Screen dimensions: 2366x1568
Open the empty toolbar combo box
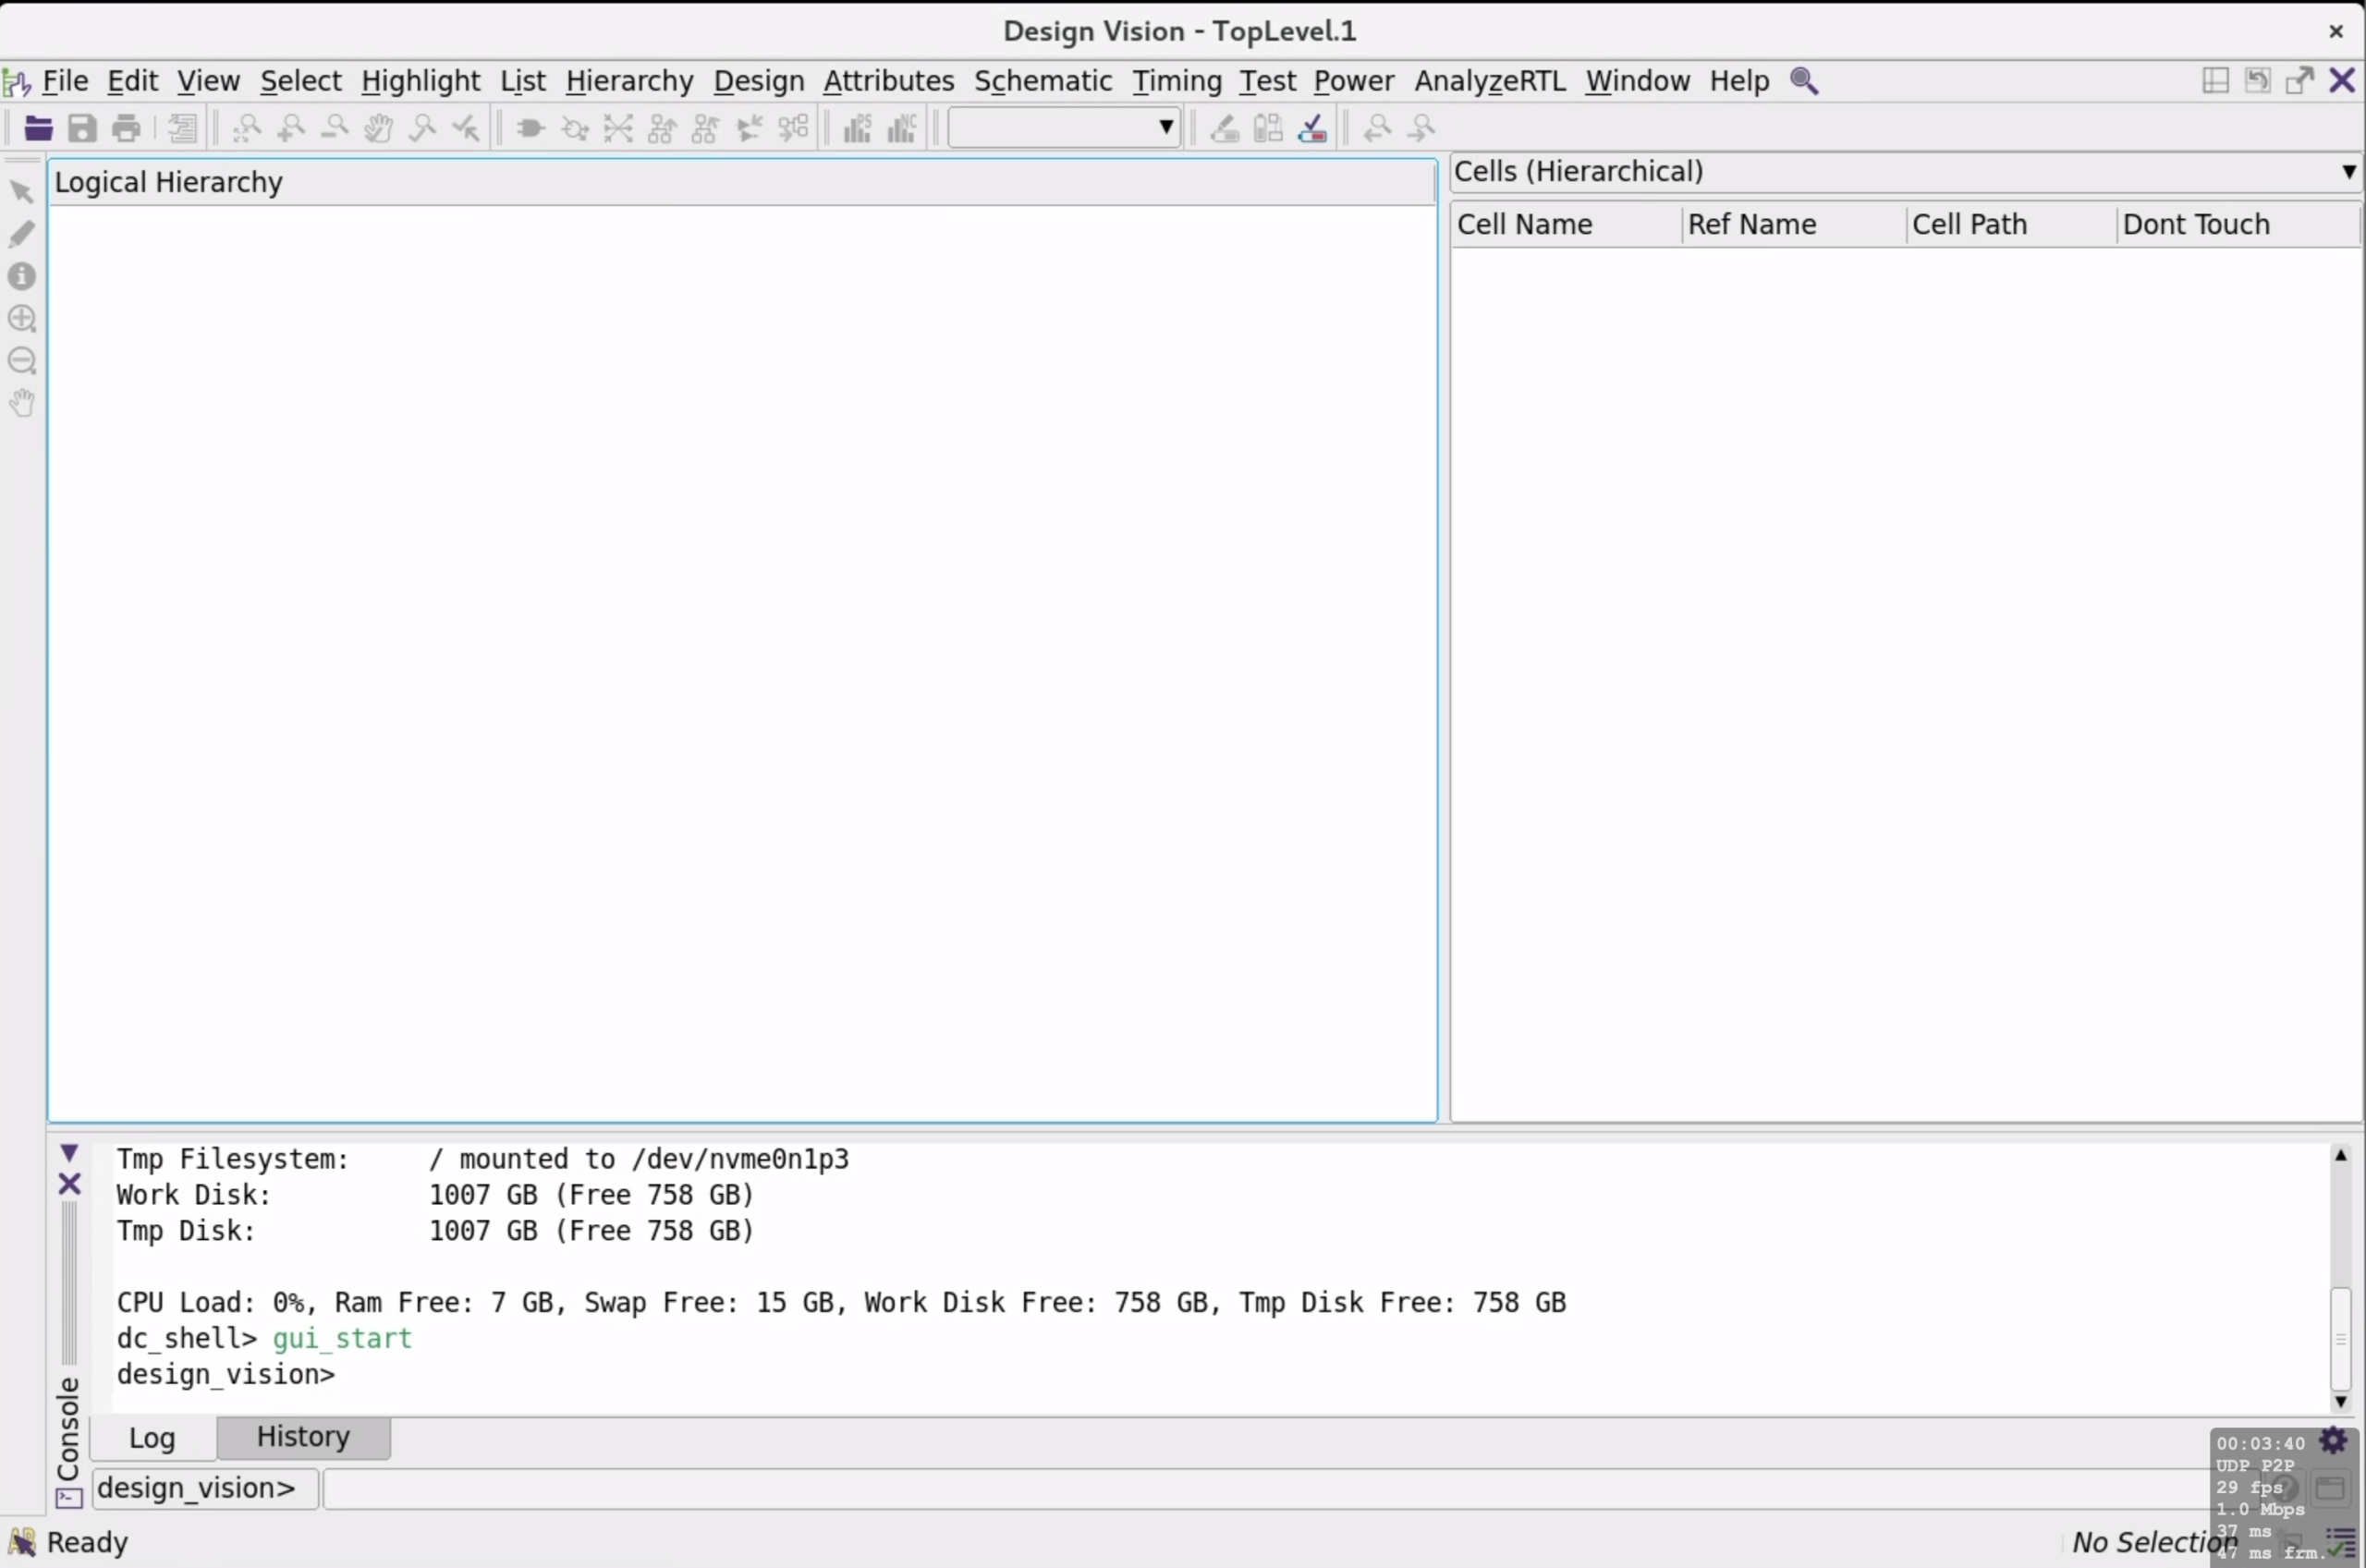(1063, 128)
